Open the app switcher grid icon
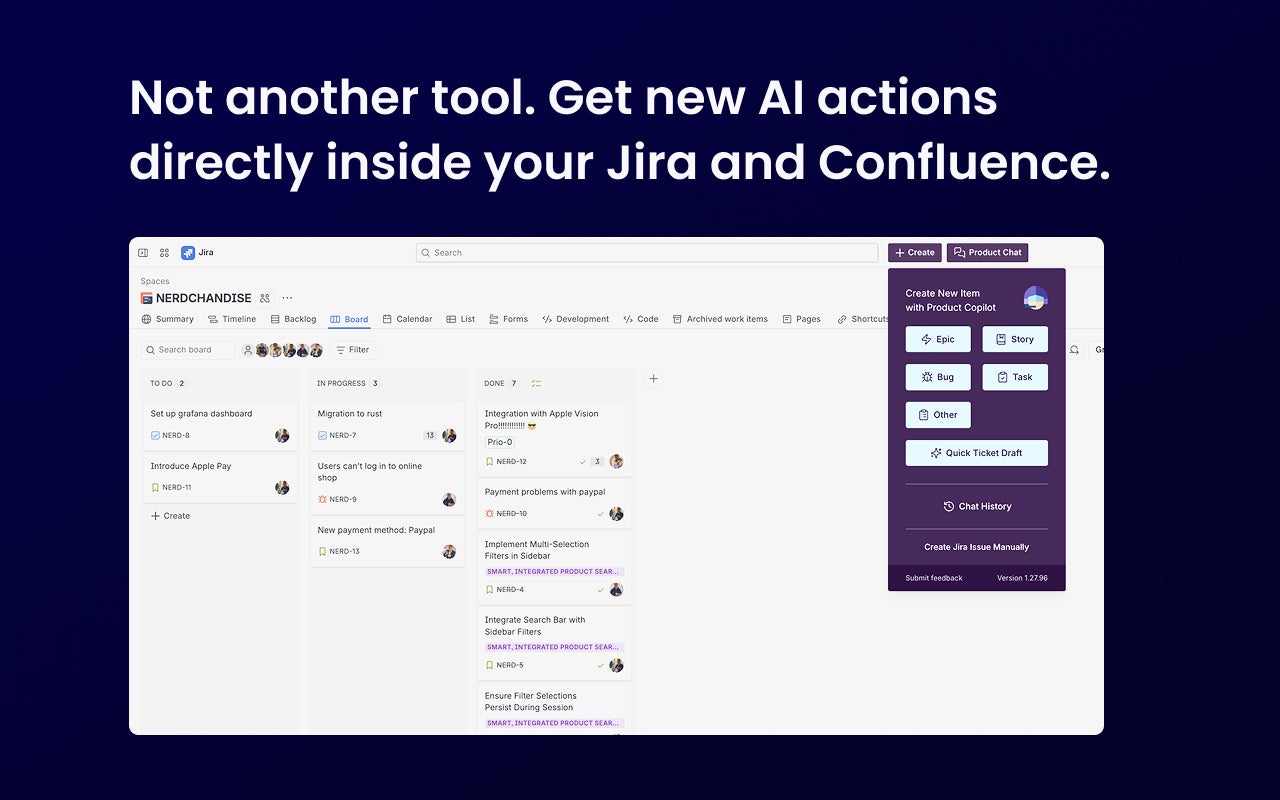 click(164, 253)
